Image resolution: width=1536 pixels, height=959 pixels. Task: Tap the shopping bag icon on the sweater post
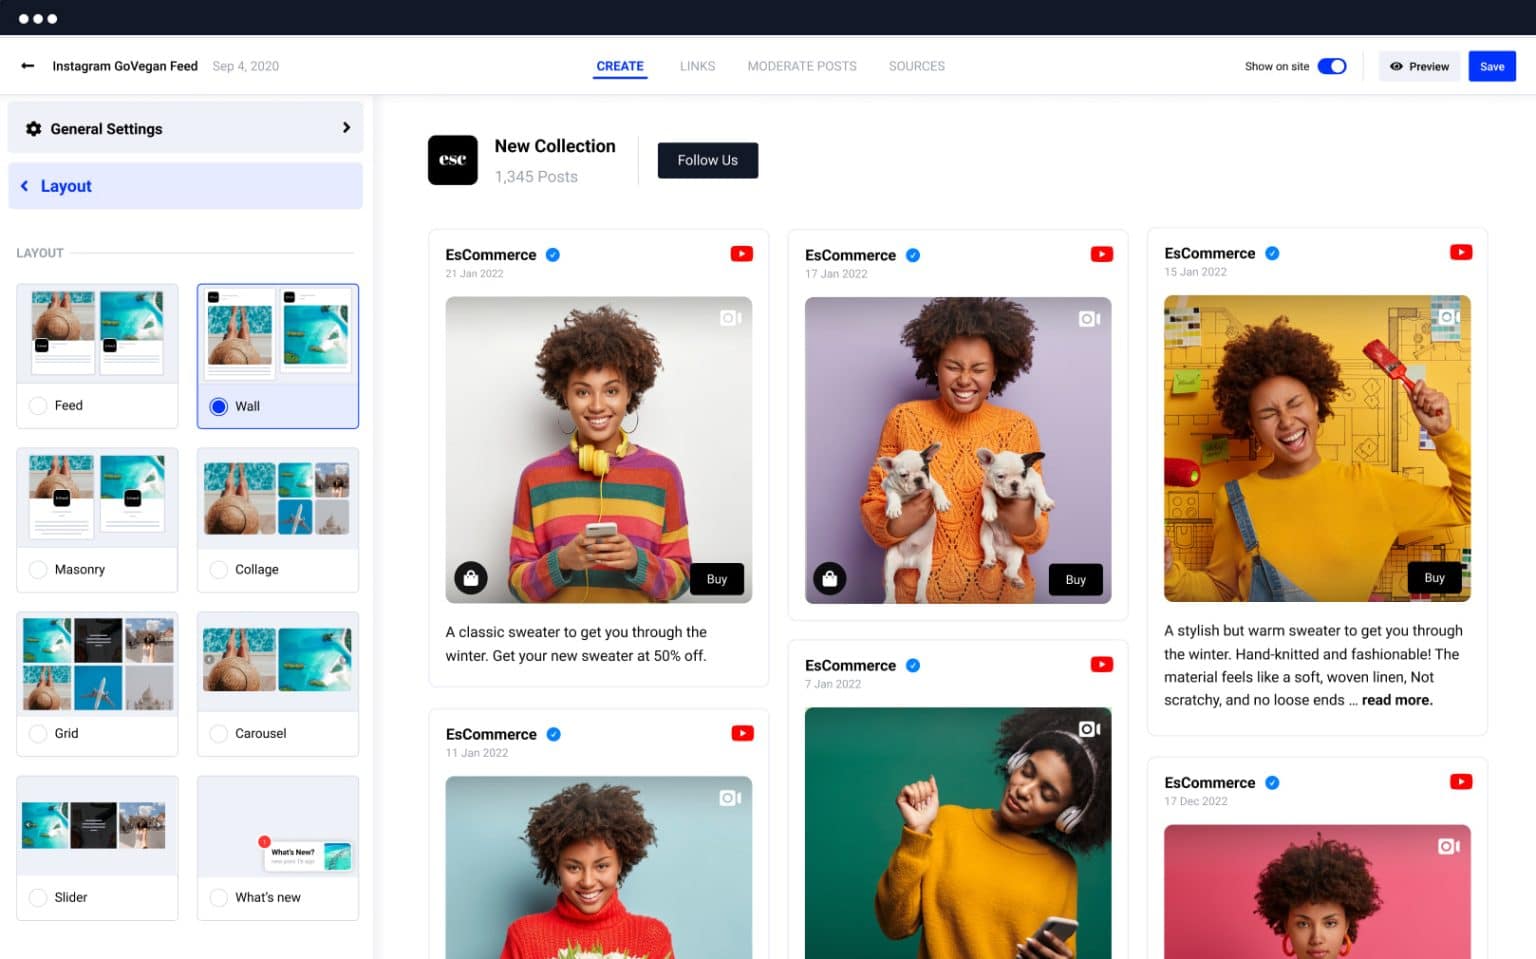coord(471,578)
